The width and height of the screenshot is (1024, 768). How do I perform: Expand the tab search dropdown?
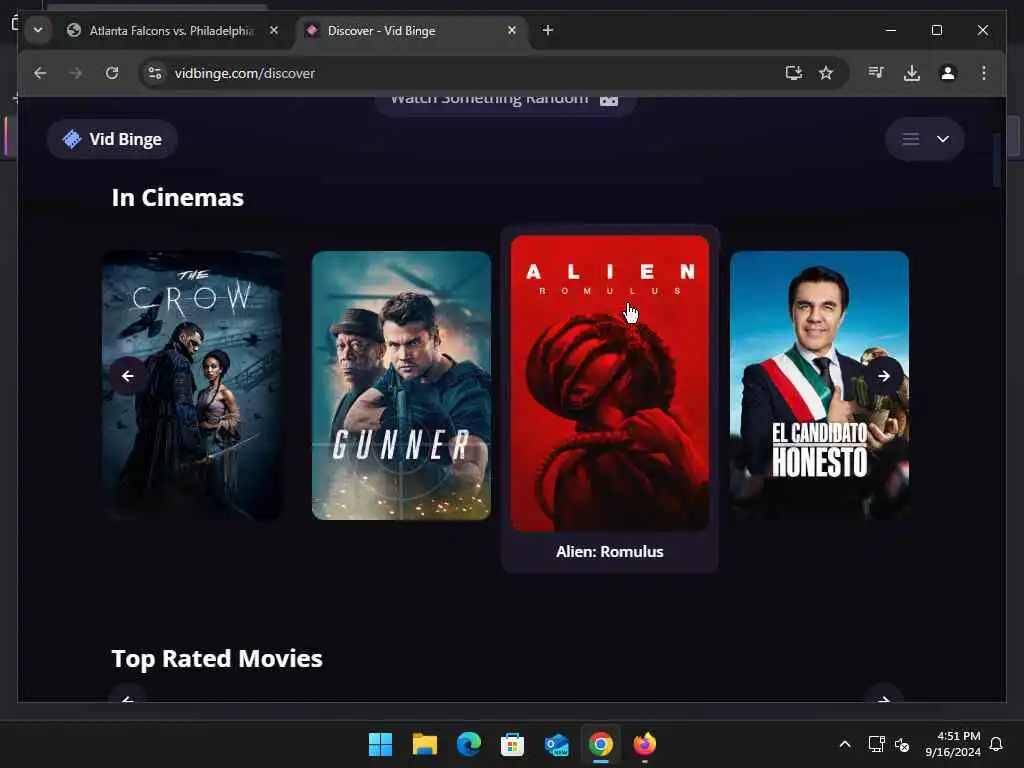[x=38, y=30]
